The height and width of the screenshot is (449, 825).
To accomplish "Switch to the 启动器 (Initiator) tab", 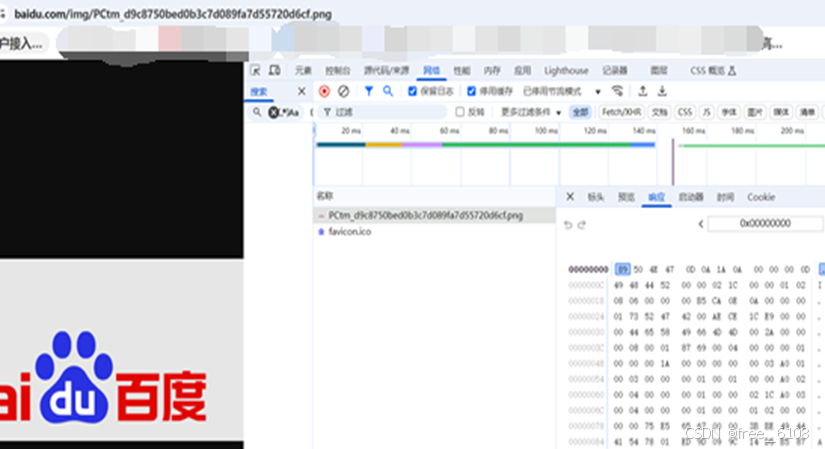I will [691, 197].
